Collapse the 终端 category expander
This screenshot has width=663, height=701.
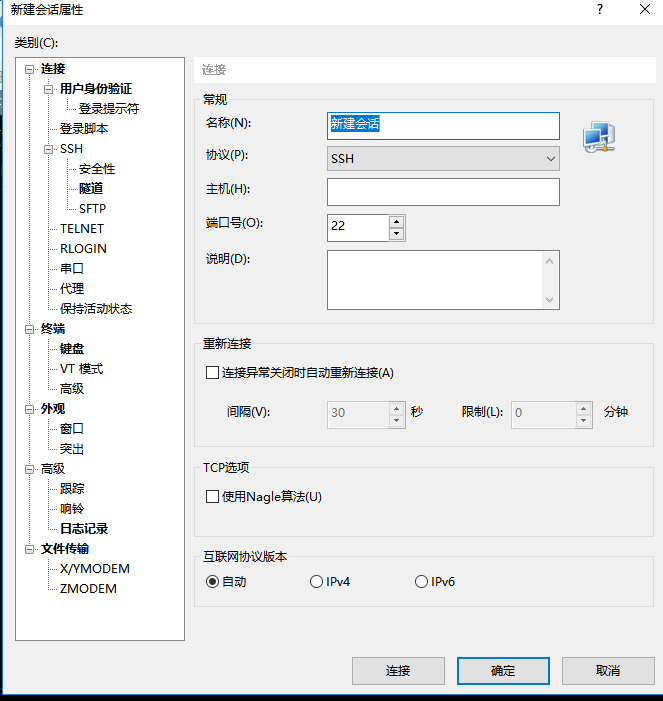coord(30,329)
